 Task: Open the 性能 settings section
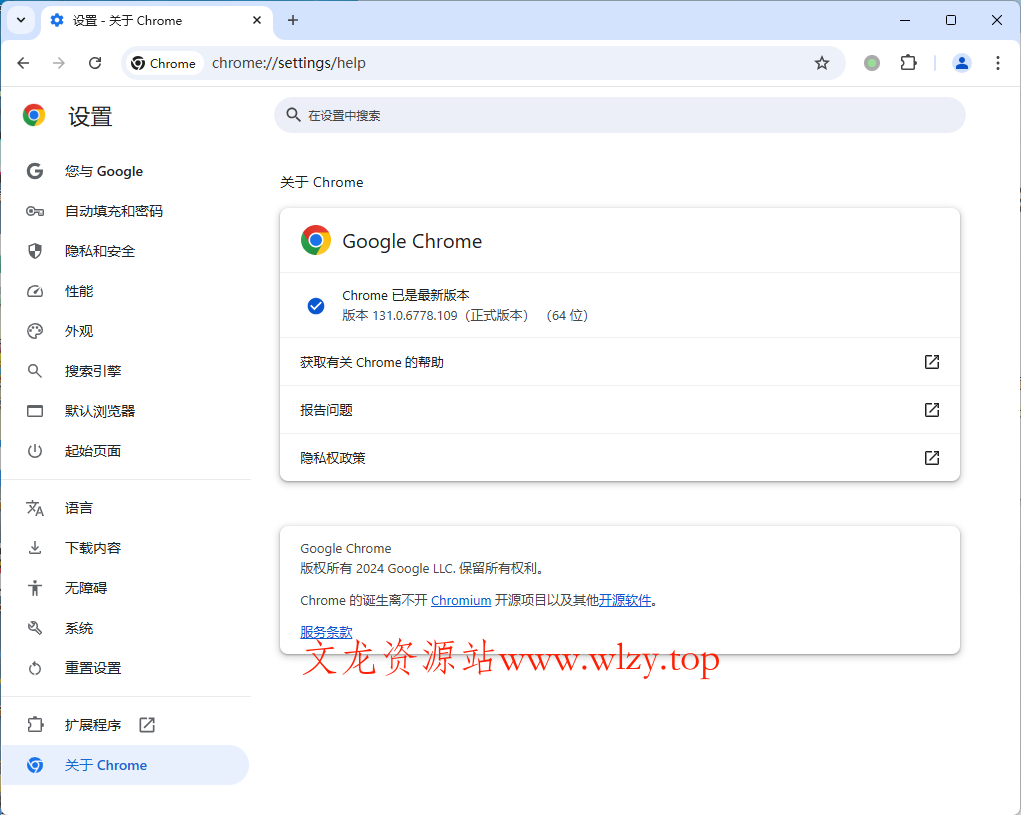(x=81, y=291)
